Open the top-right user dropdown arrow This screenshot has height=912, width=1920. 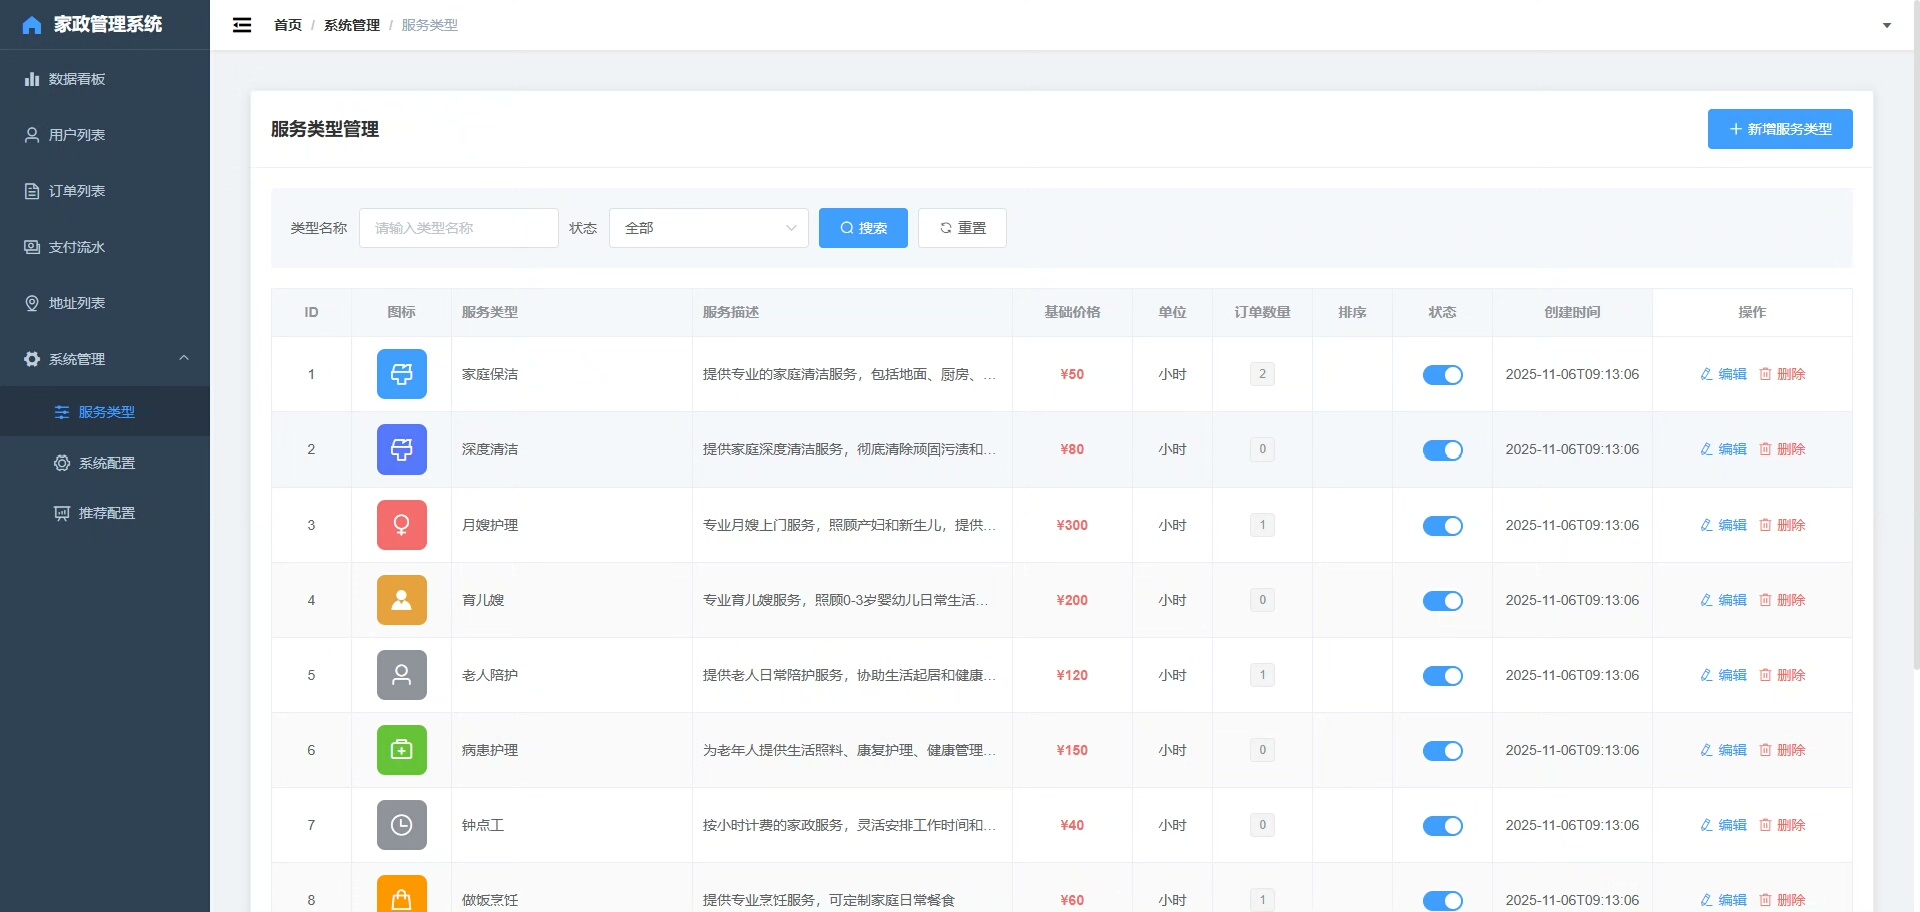click(1886, 25)
